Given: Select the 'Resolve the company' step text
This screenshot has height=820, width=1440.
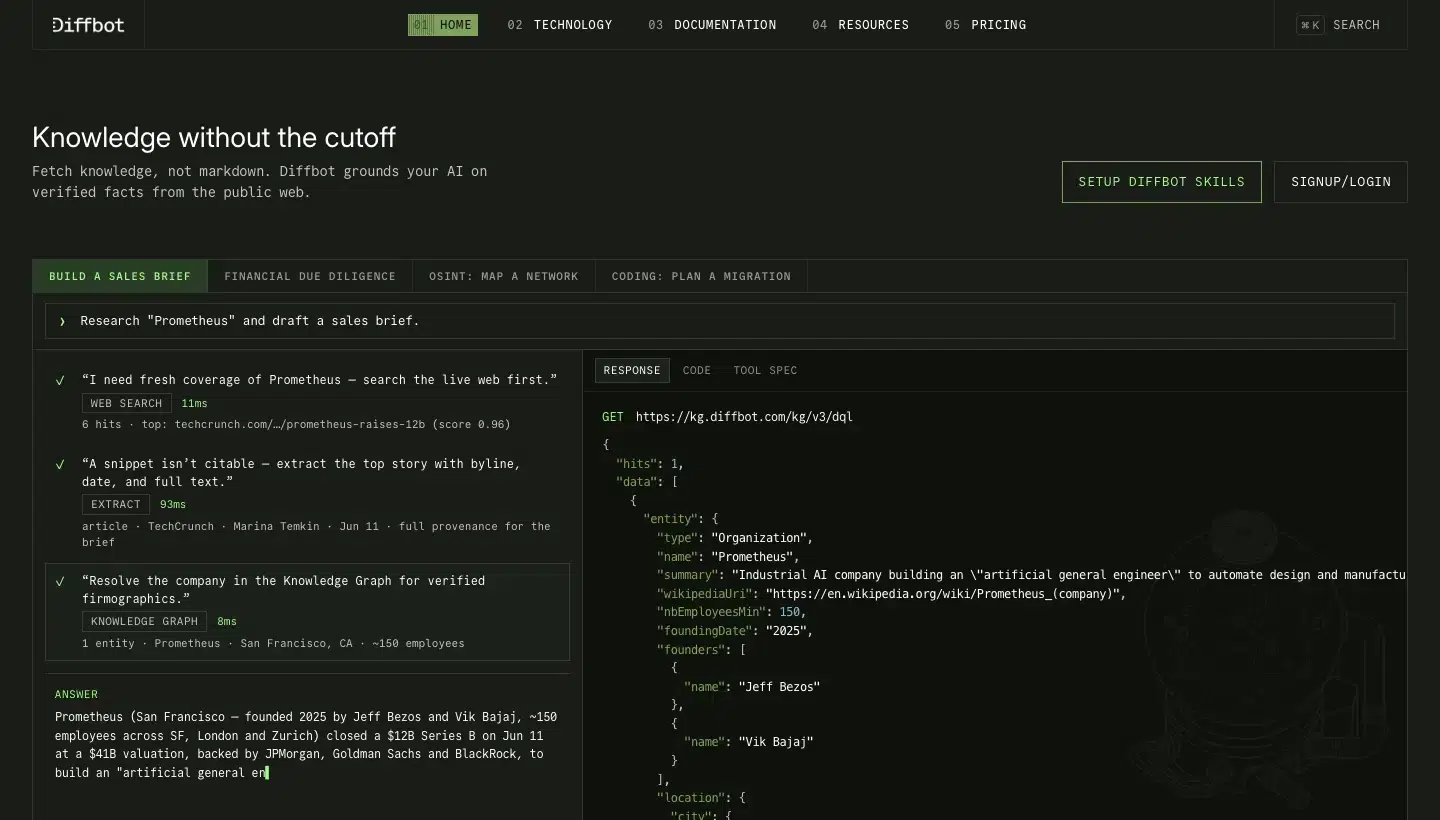Looking at the screenshot, I should click(283, 590).
